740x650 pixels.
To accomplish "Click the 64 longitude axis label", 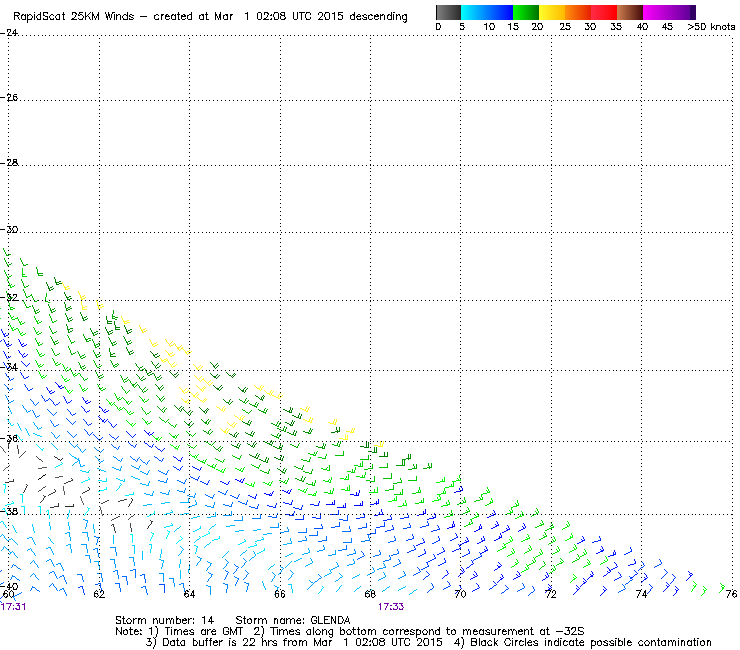I will point(189,594).
